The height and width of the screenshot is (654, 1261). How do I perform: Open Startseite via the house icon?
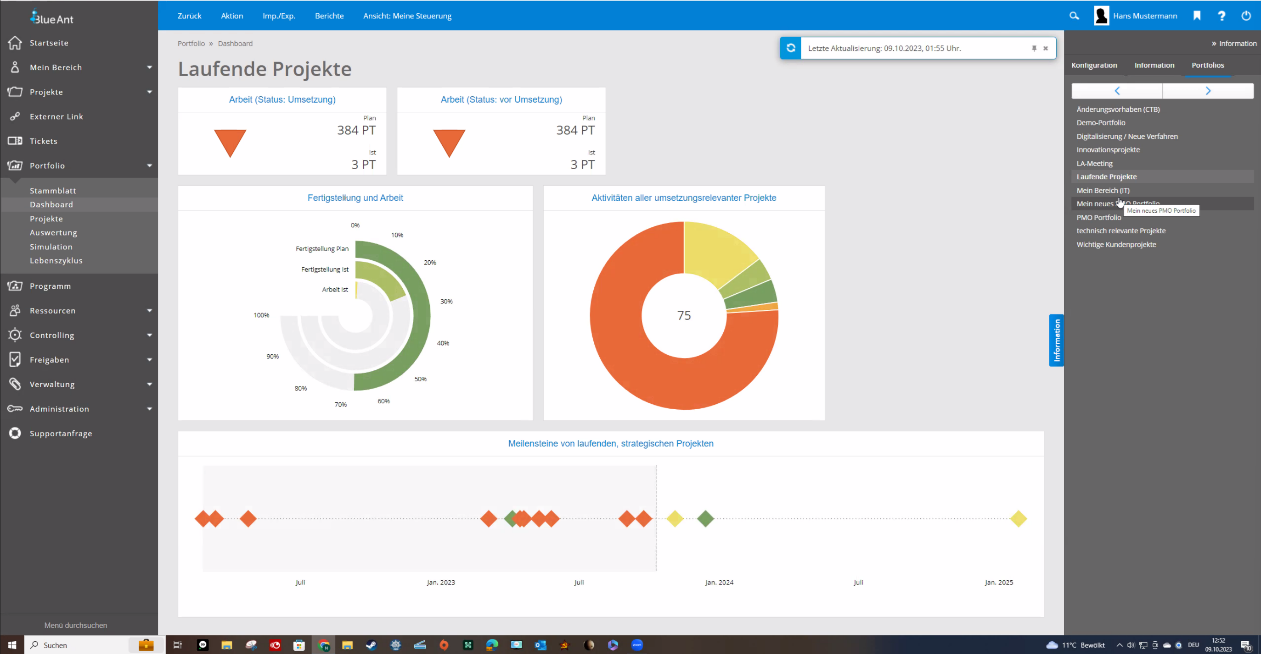(15, 43)
